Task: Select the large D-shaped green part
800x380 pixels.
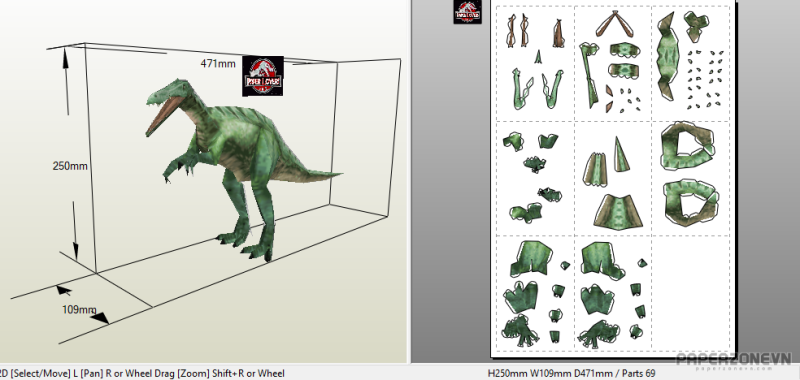Action: (x=688, y=146)
